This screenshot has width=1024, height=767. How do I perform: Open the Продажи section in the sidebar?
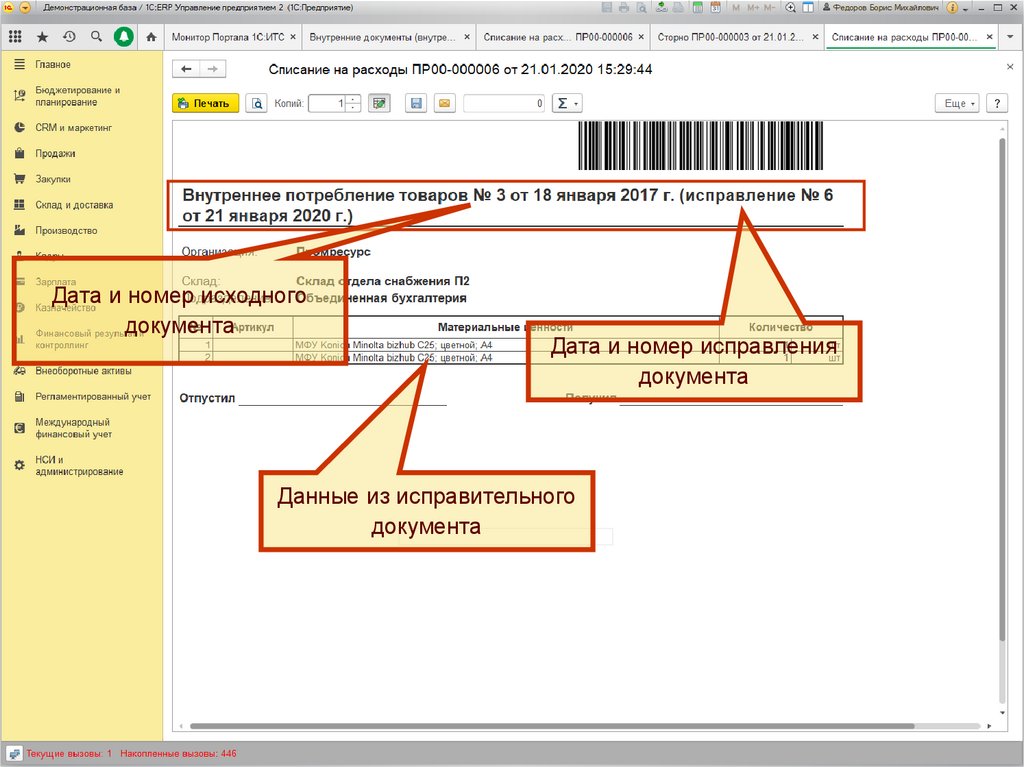(55, 154)
